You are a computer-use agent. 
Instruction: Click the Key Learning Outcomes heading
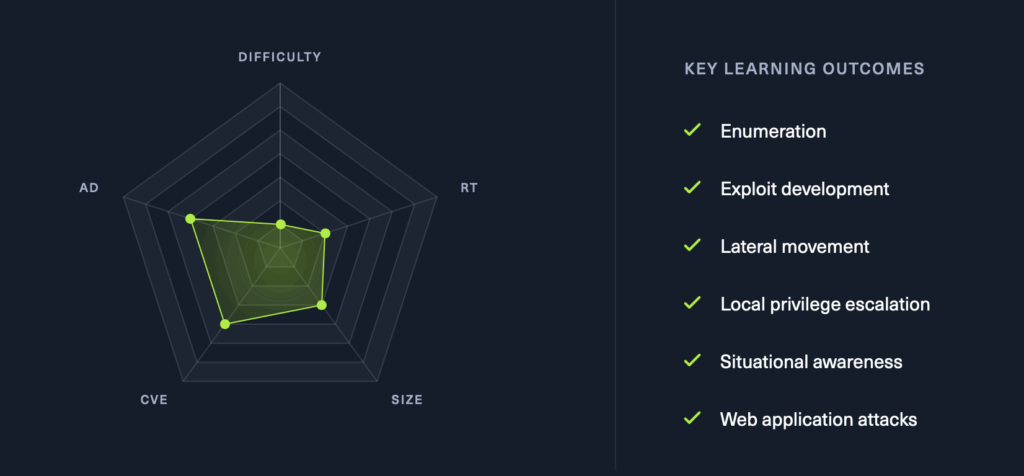pyautogui.click(x=805, y=69)
